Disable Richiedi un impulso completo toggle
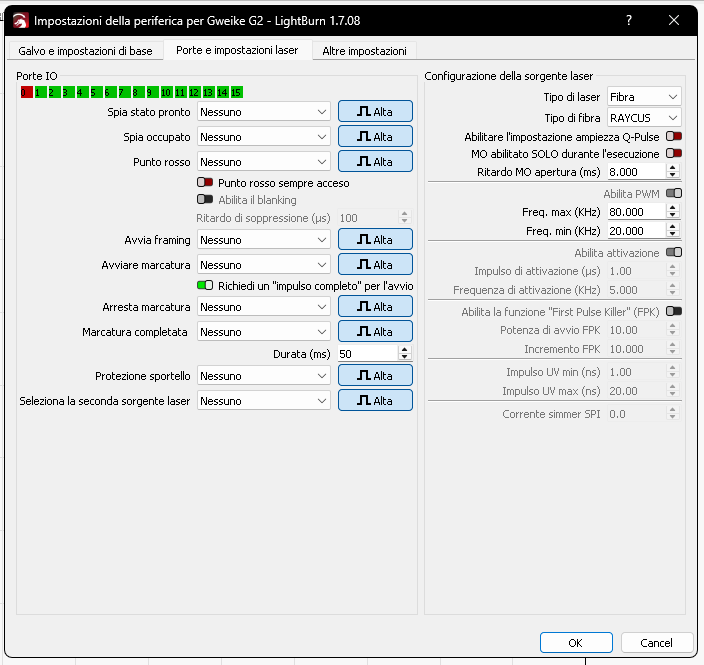Screen dimensions: 704x665 pos(205,285)
